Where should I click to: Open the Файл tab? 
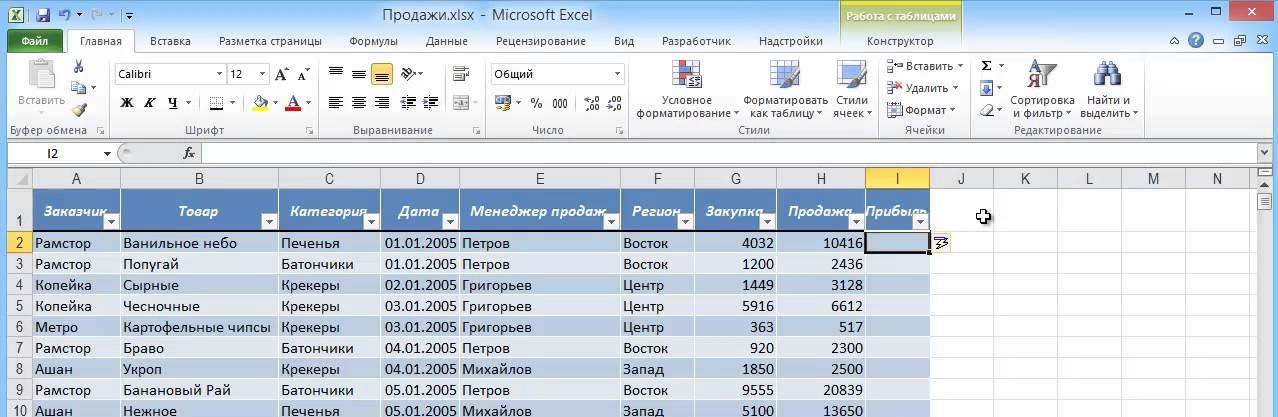pyautogui.click(x=35, y=41)
